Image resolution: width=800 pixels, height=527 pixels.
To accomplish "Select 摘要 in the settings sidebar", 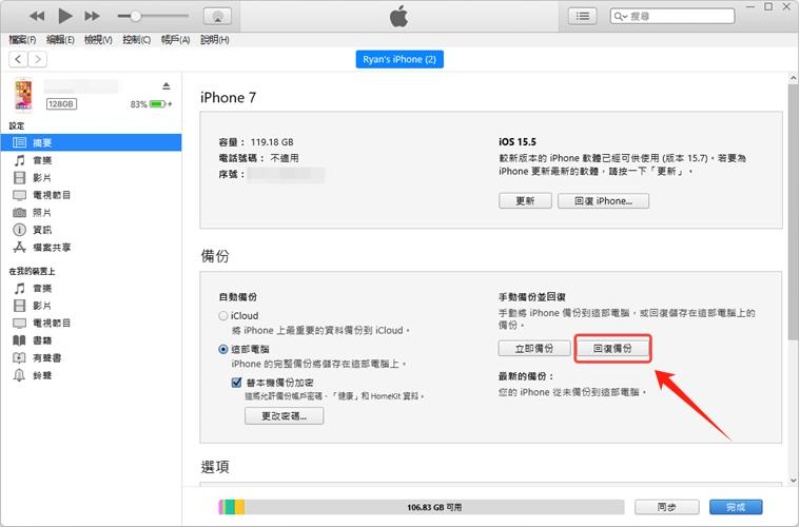I will coord(91,142).
